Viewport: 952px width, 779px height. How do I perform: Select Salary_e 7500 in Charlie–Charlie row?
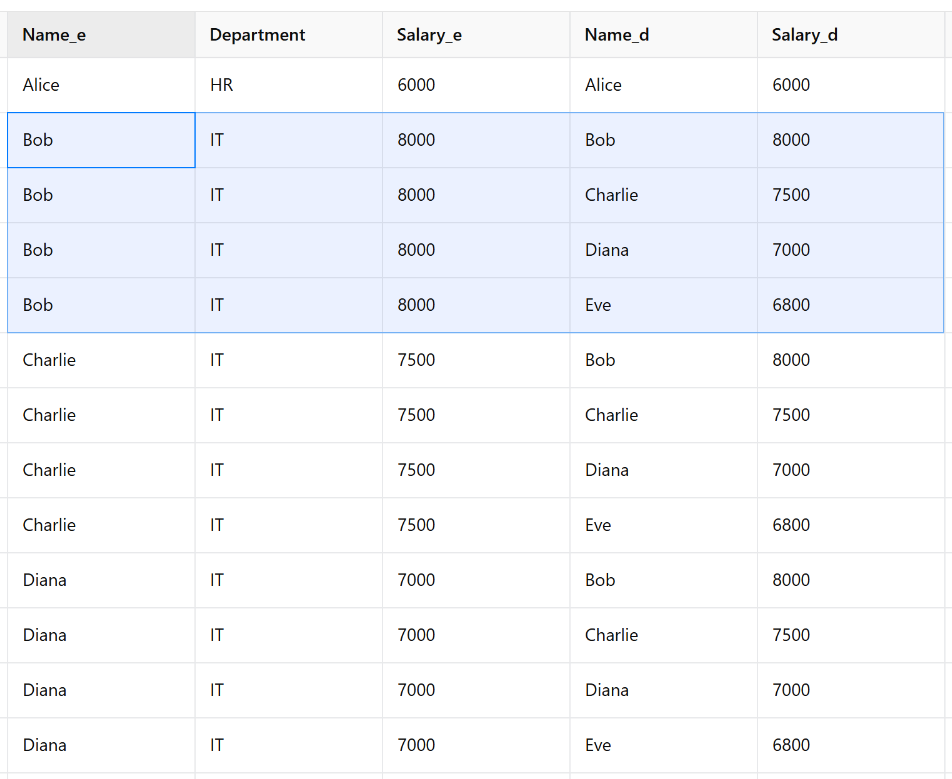coord(476,415)
